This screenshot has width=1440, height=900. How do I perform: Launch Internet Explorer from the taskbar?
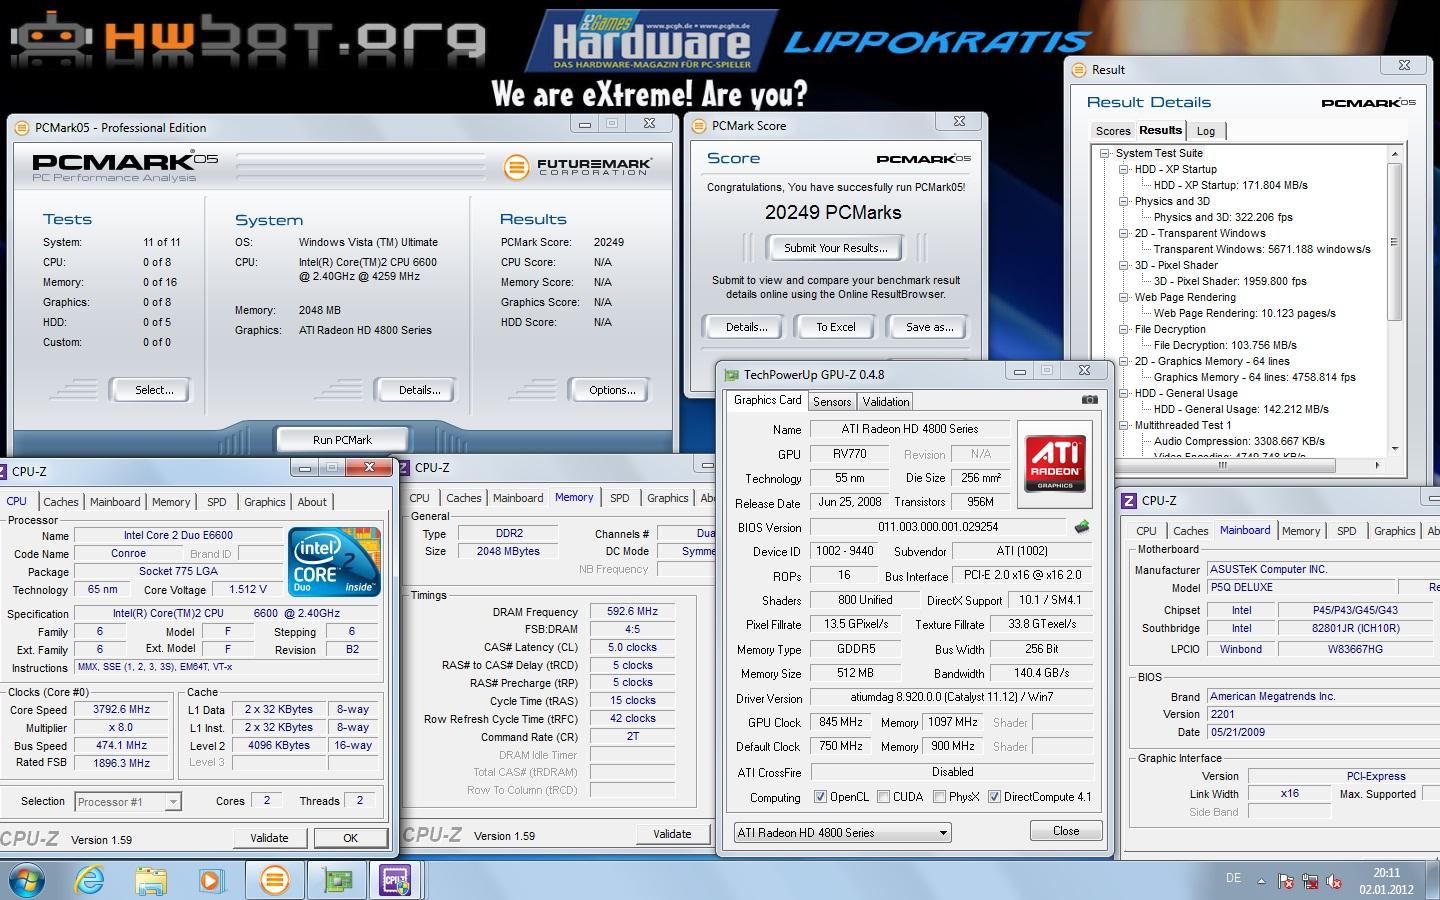point(90,880)
